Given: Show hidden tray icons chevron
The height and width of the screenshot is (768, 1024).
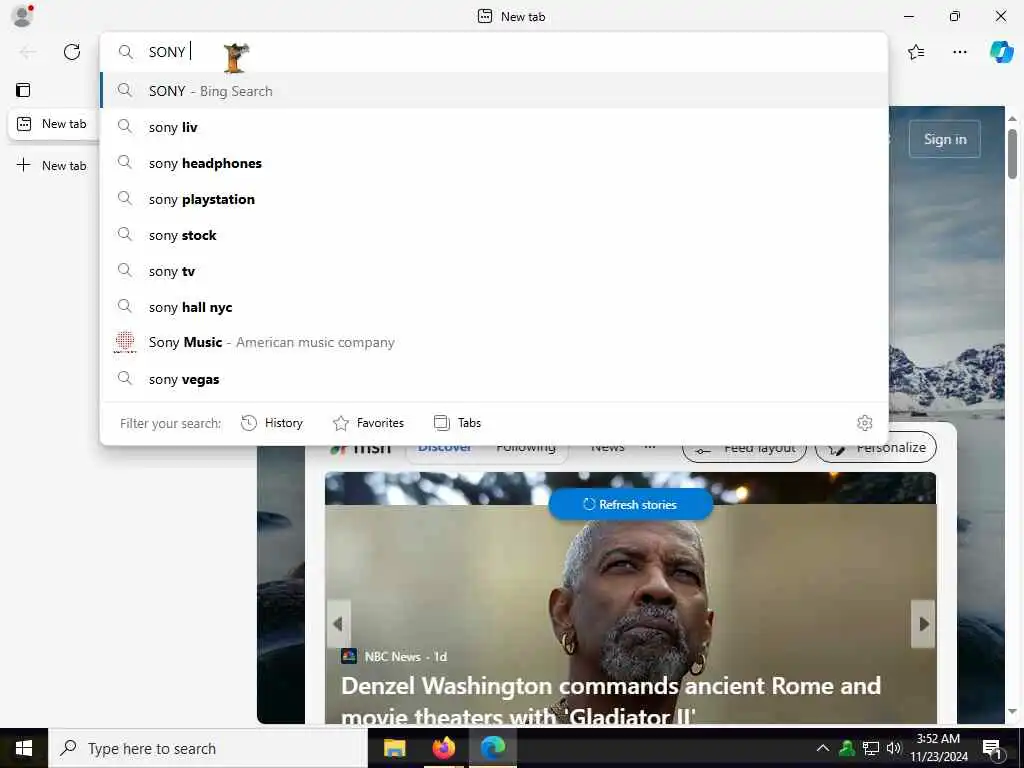Looking at the screenshot, I should click(823, 748).
